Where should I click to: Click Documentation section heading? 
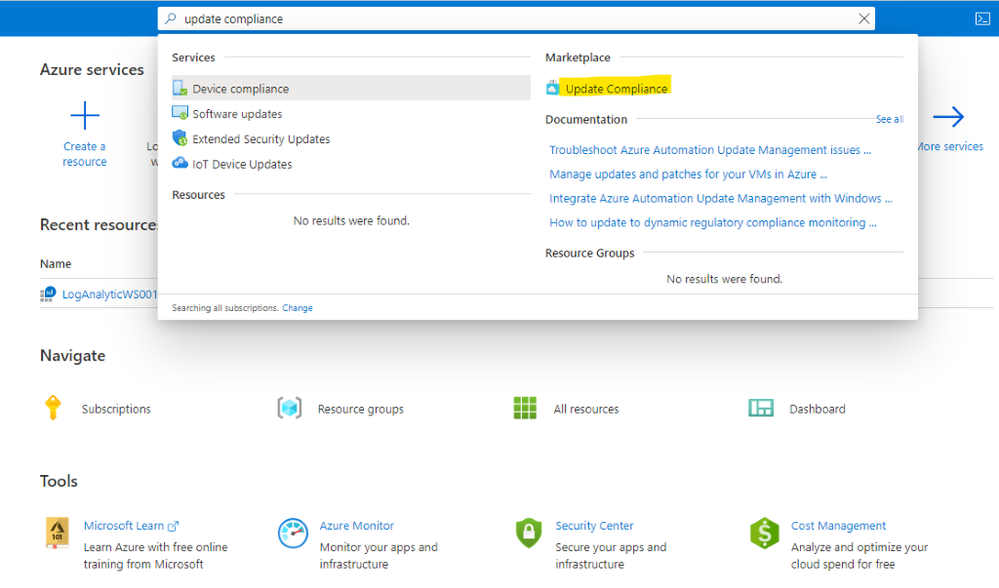point(586,119)
